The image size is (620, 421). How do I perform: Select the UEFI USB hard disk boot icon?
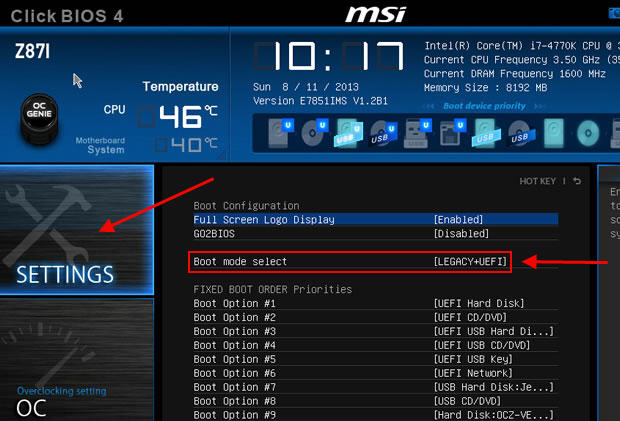348,133
